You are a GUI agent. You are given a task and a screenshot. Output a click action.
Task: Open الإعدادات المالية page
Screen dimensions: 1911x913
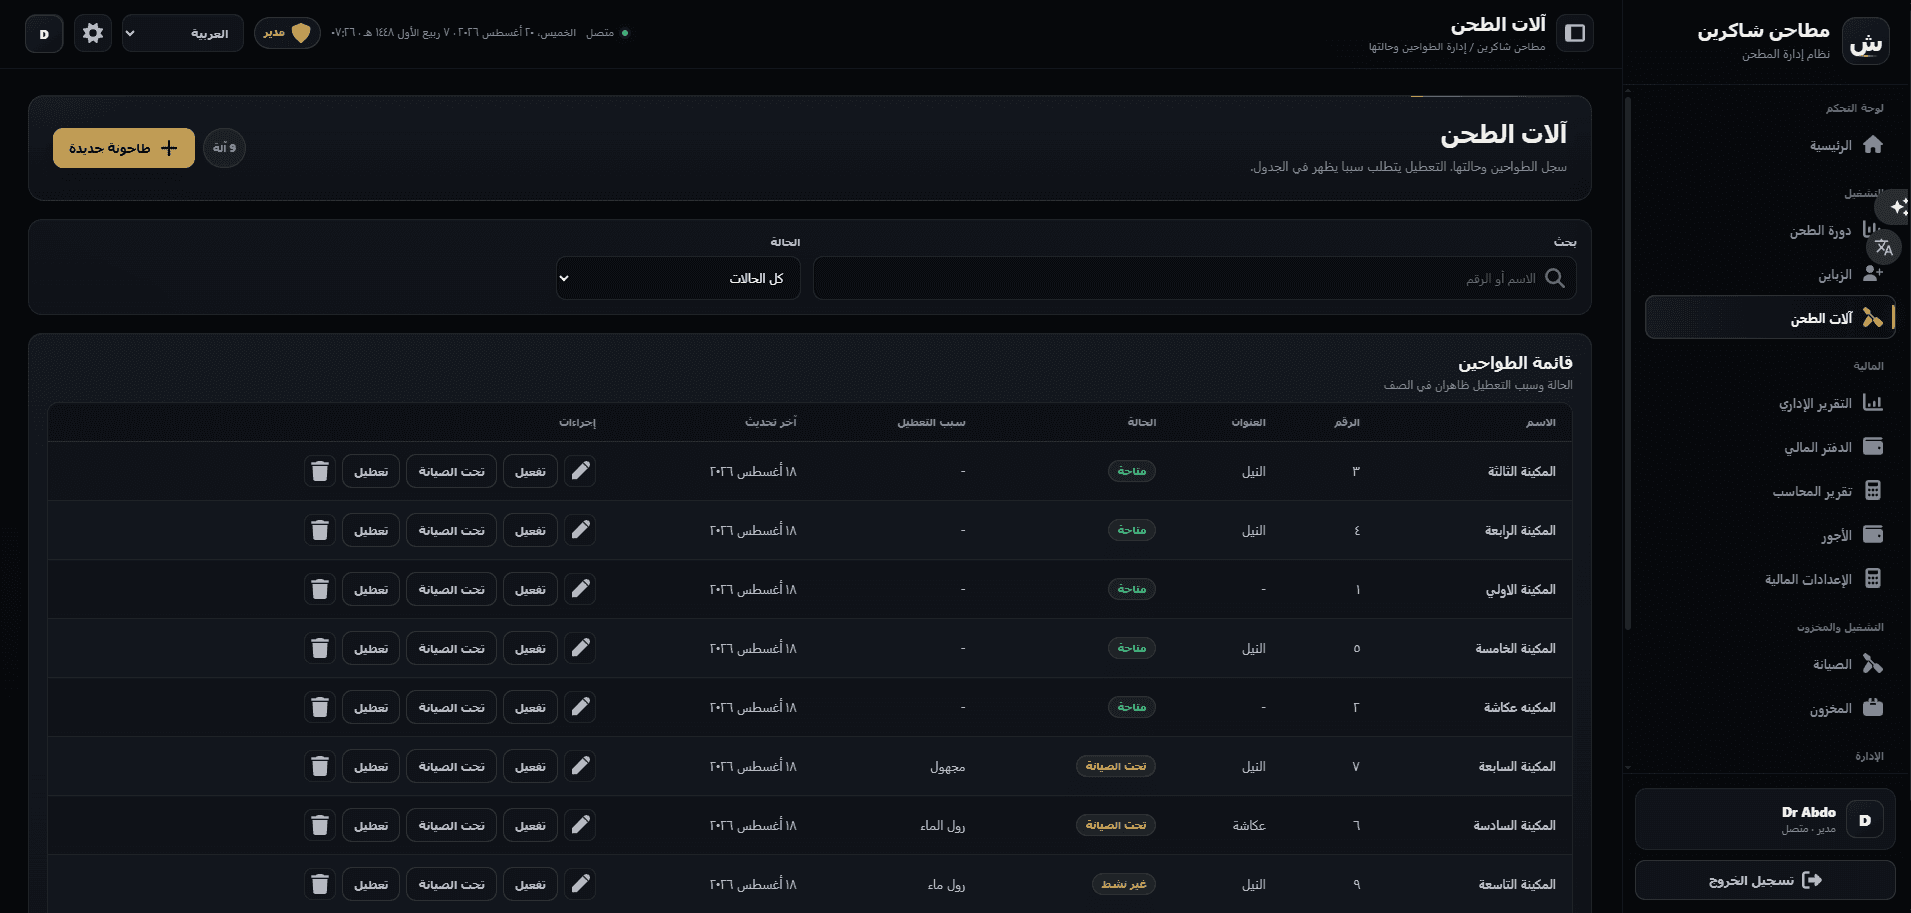(1770, 579)
